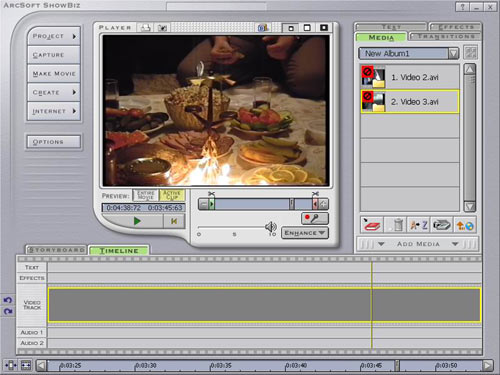The image size is (500, 375).
Task: Click the Effects track row
Action: (264, 278)
